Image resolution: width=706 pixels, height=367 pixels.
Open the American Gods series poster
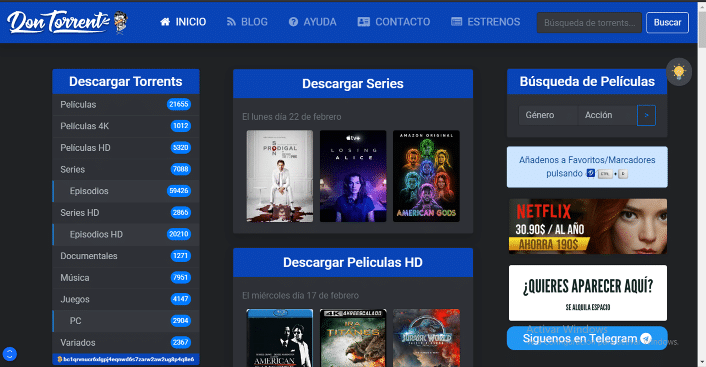tap(426, 176)
